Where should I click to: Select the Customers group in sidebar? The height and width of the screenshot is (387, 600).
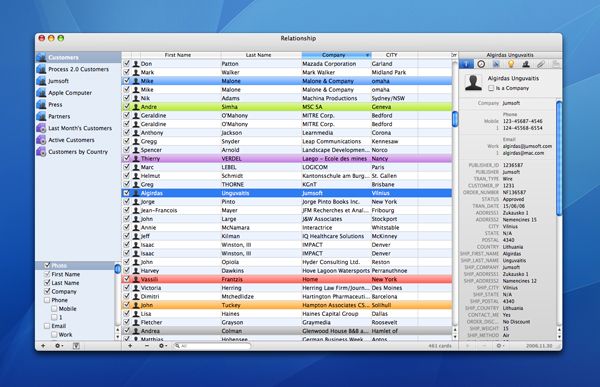[78, 57]
